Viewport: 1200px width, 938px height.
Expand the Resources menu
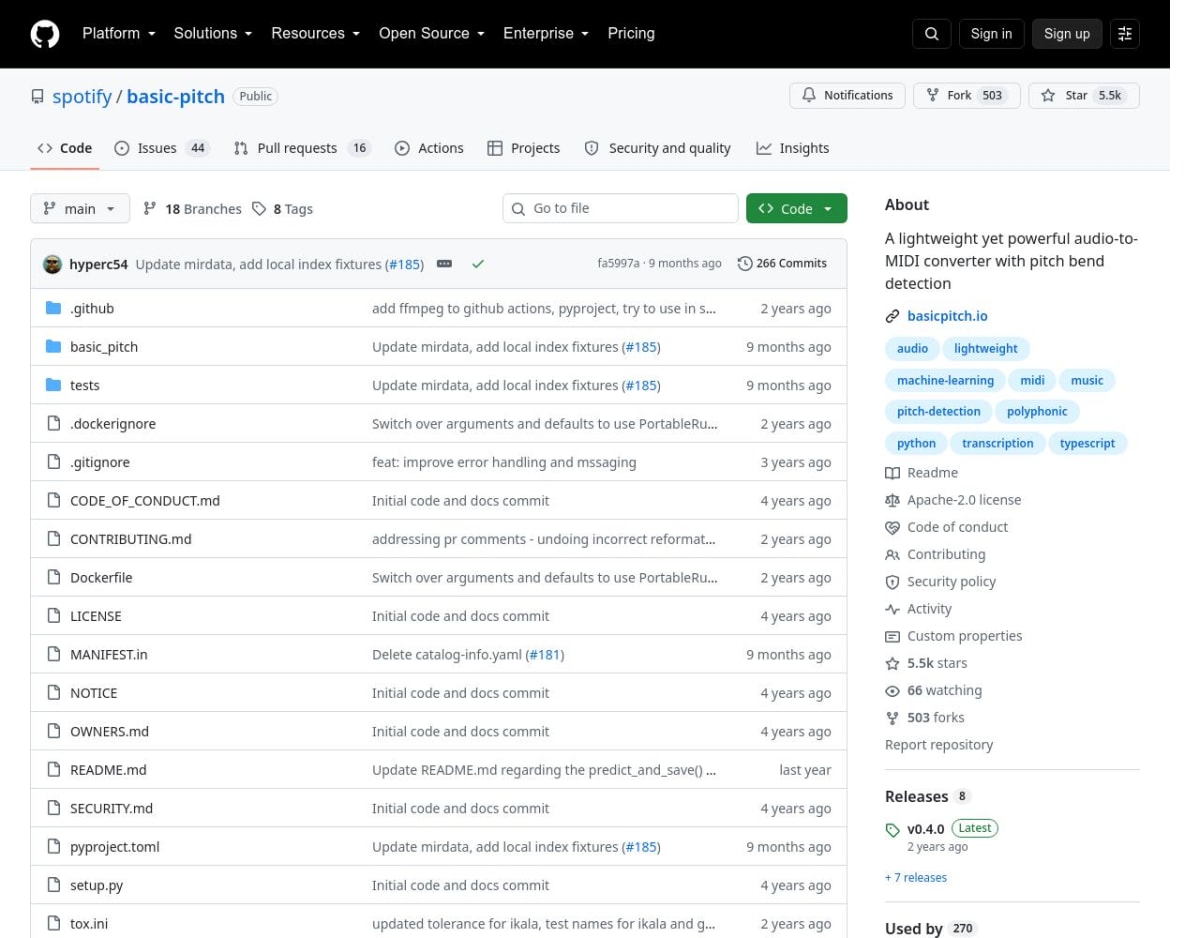pyautogui.click(x=315, y=33)
